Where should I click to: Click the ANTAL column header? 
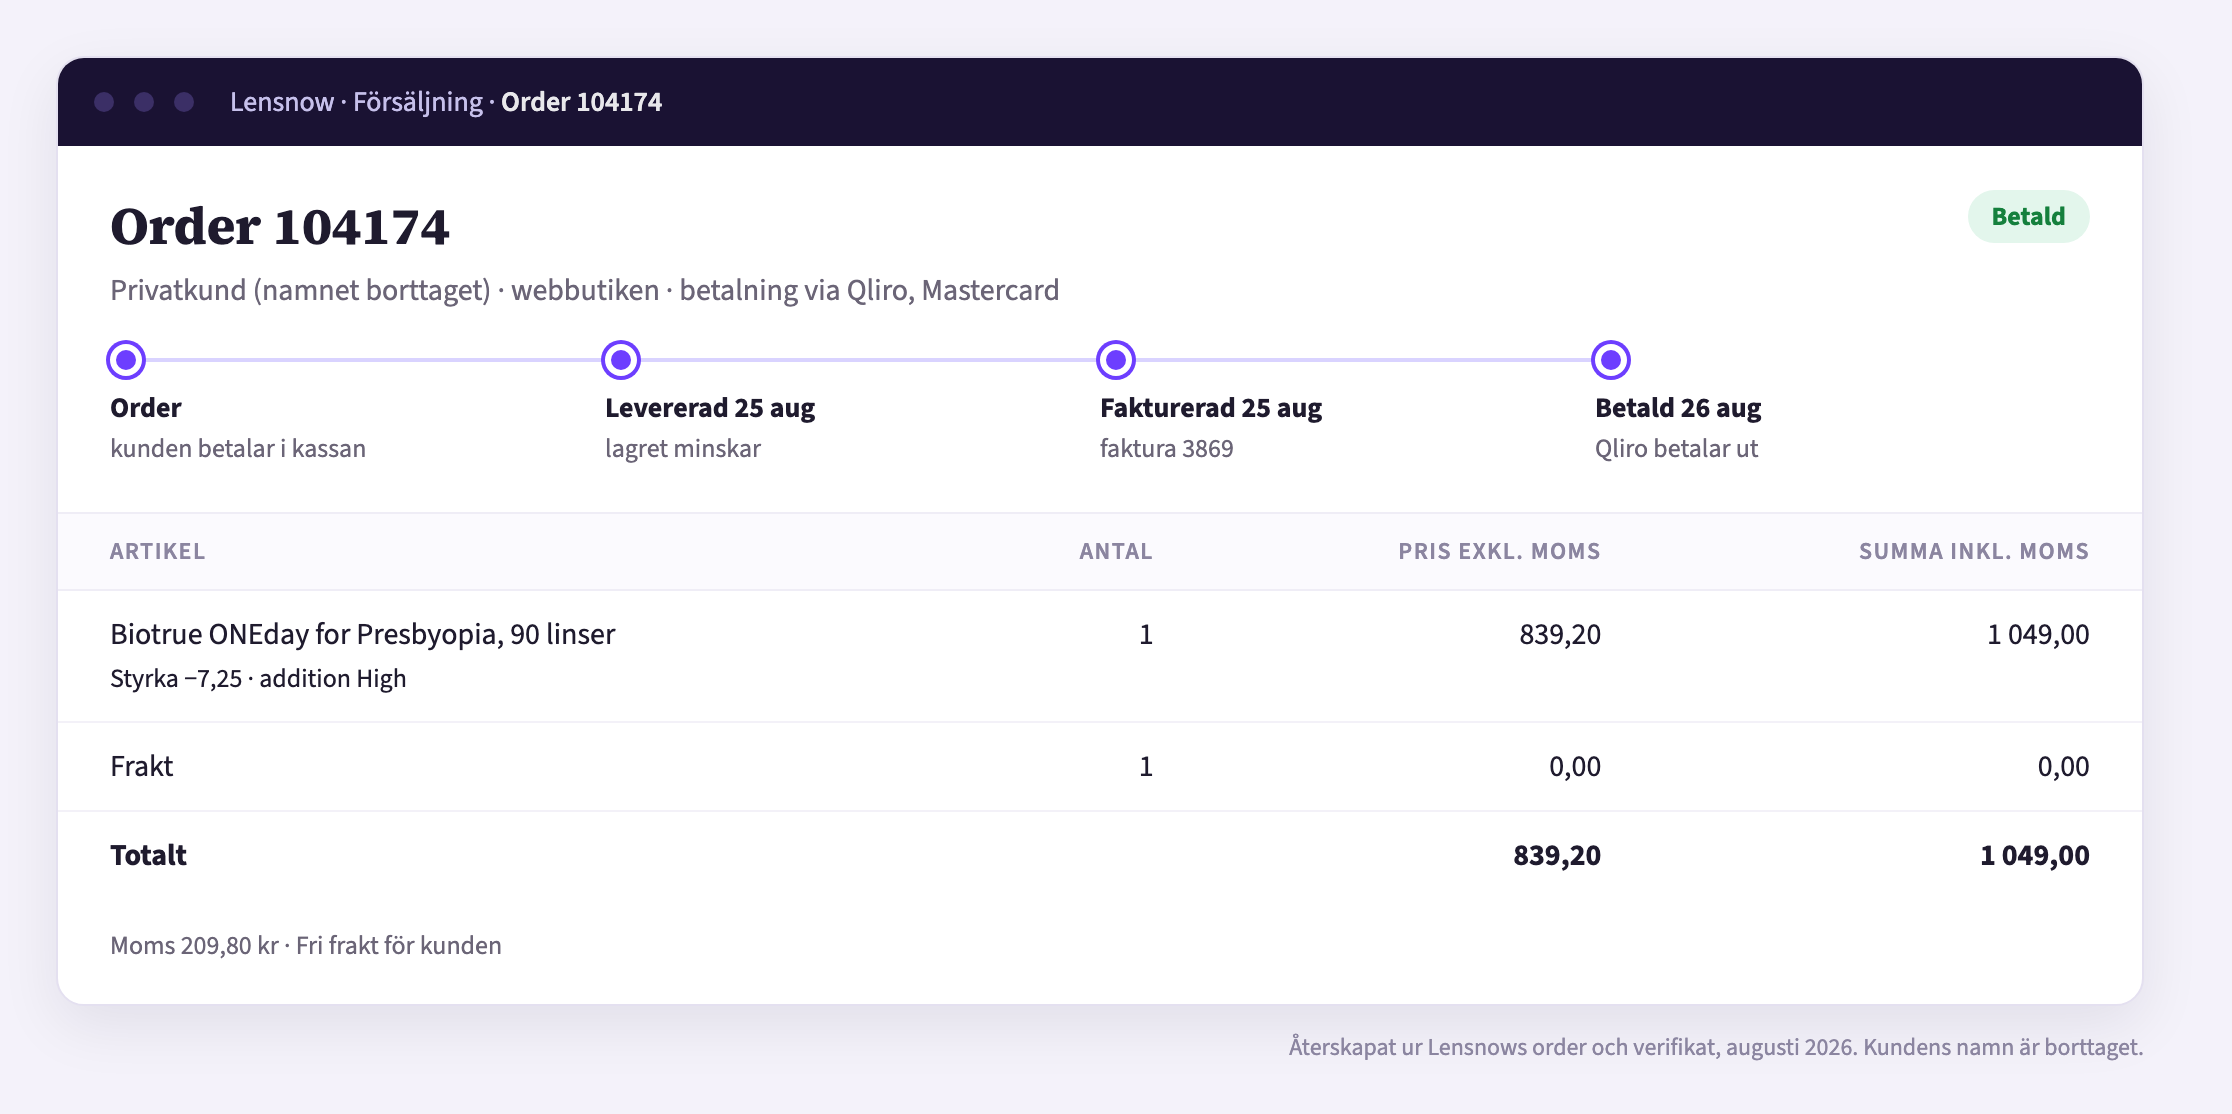(x=1116, y=551)
